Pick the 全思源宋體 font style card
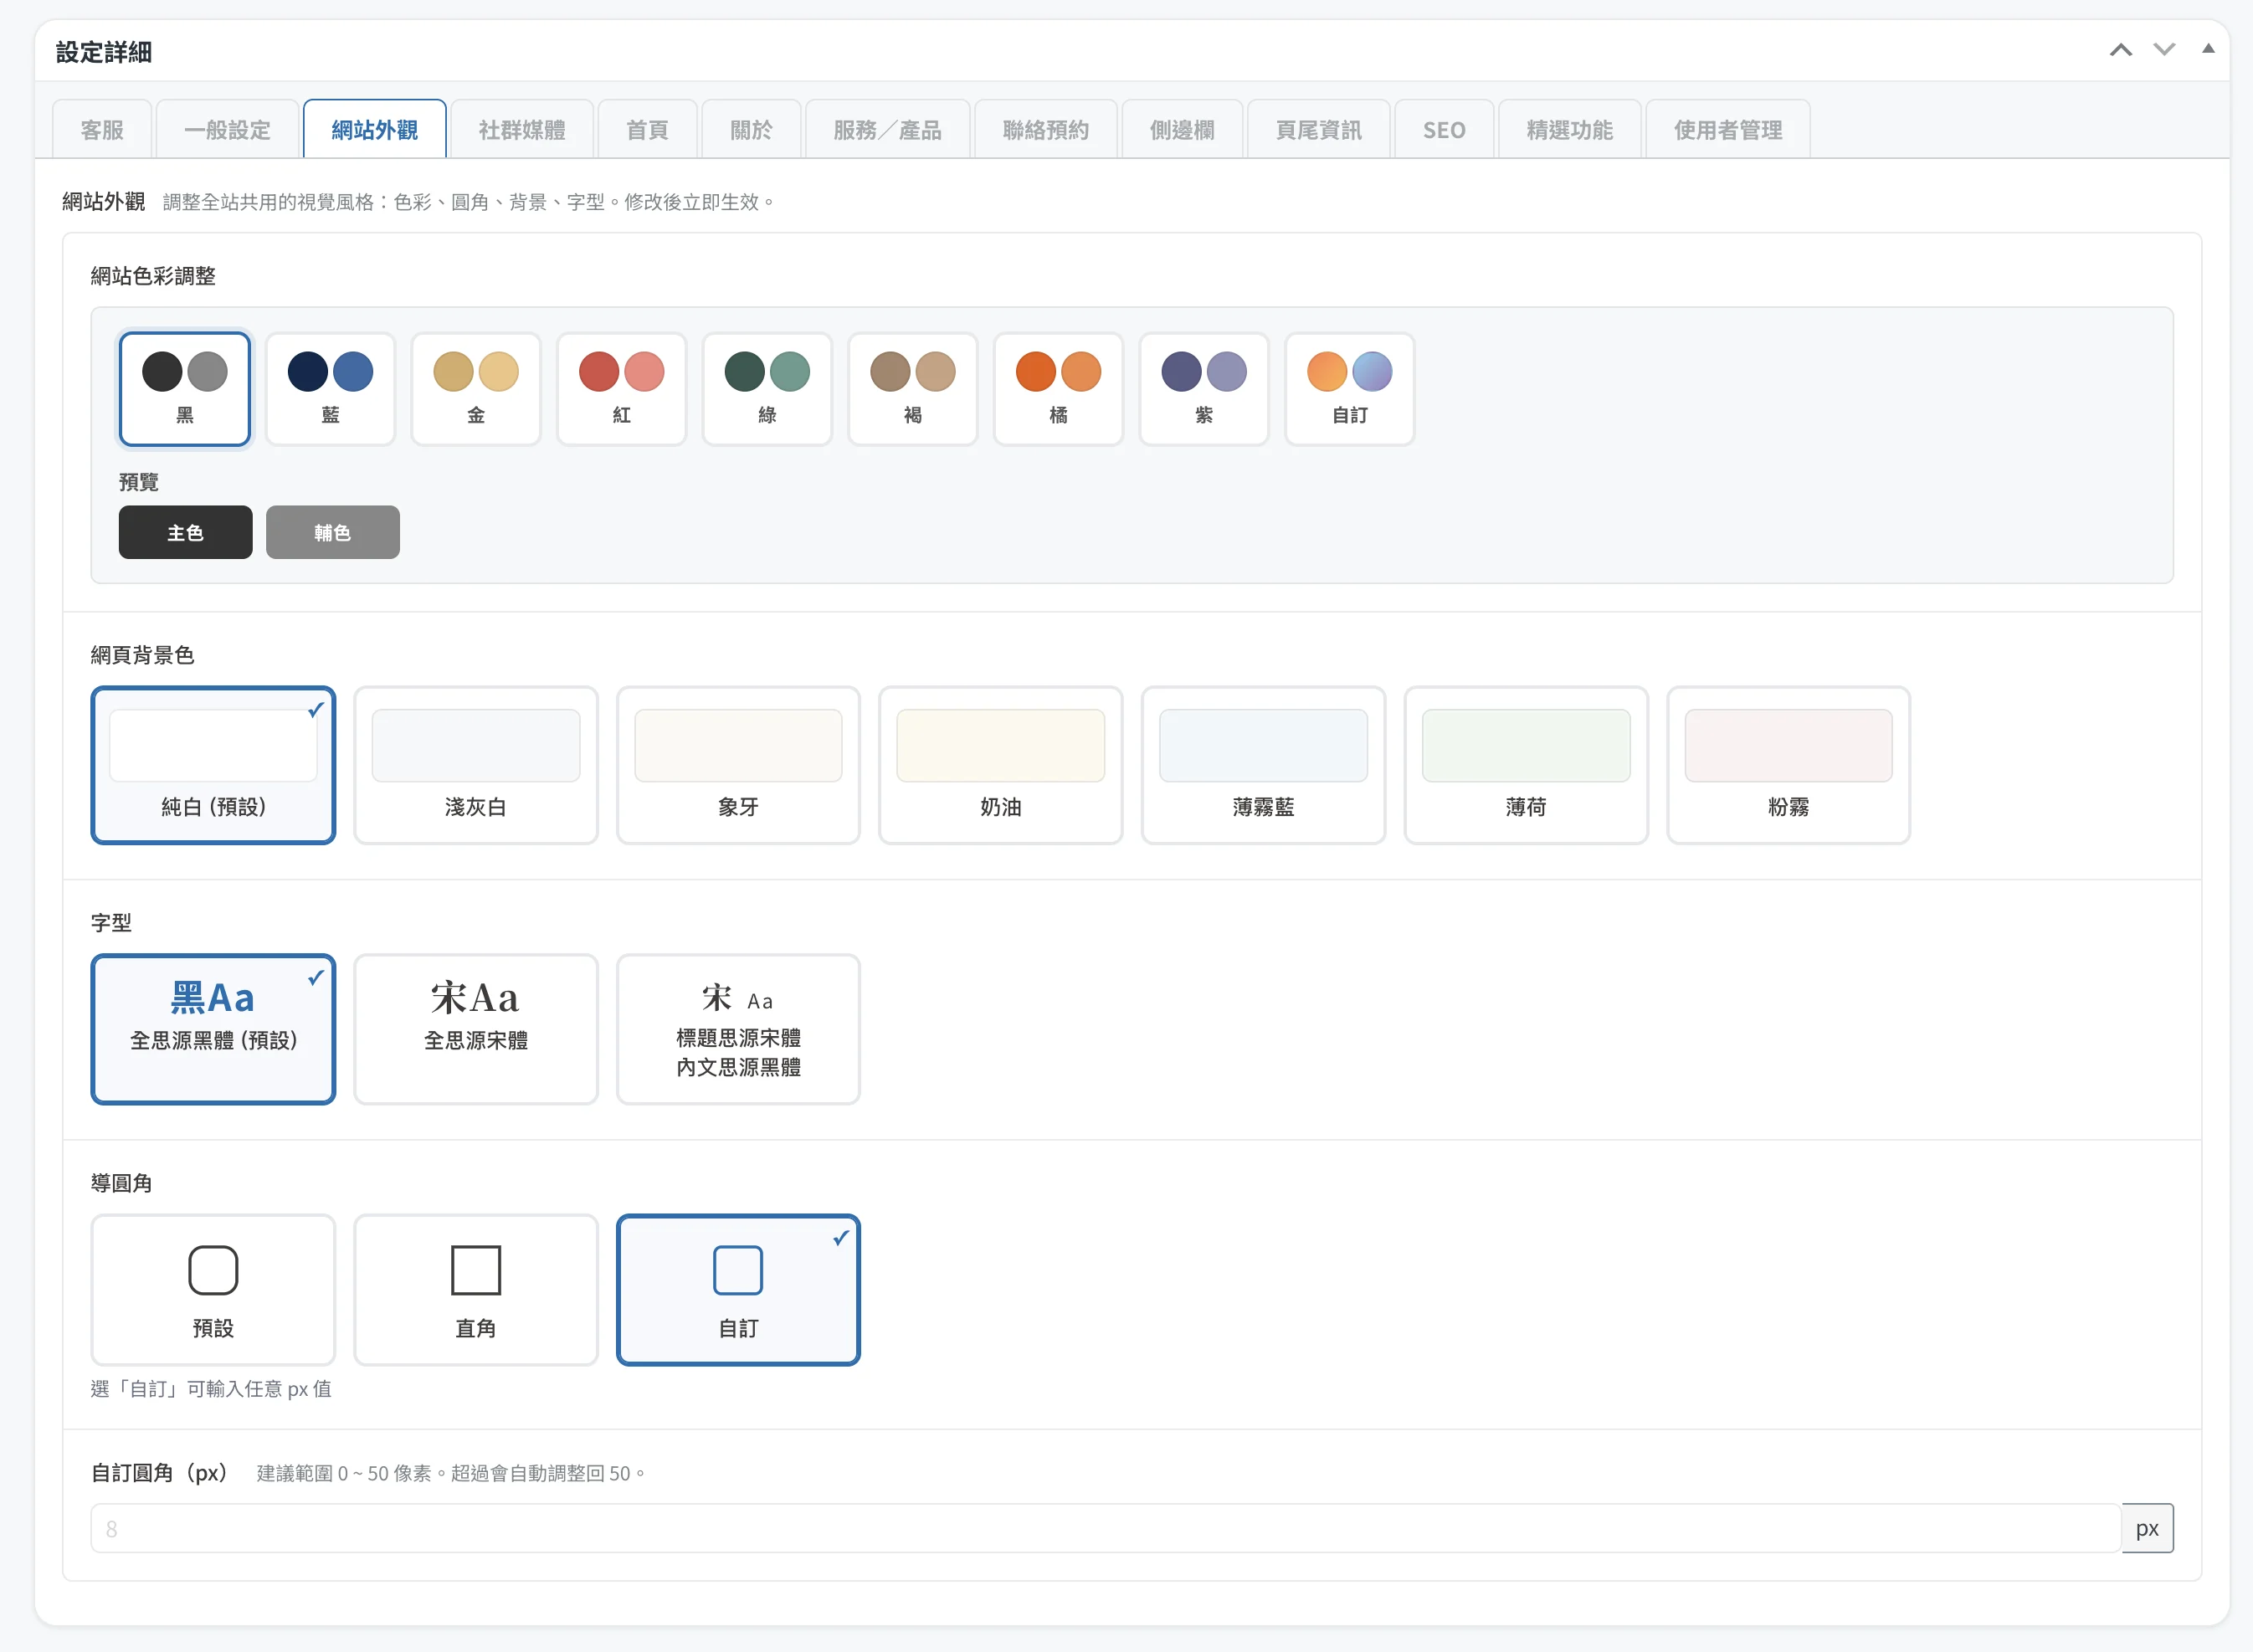Image resolution: width=2253 pixels, height=1652 pixels. point(475,1028)
